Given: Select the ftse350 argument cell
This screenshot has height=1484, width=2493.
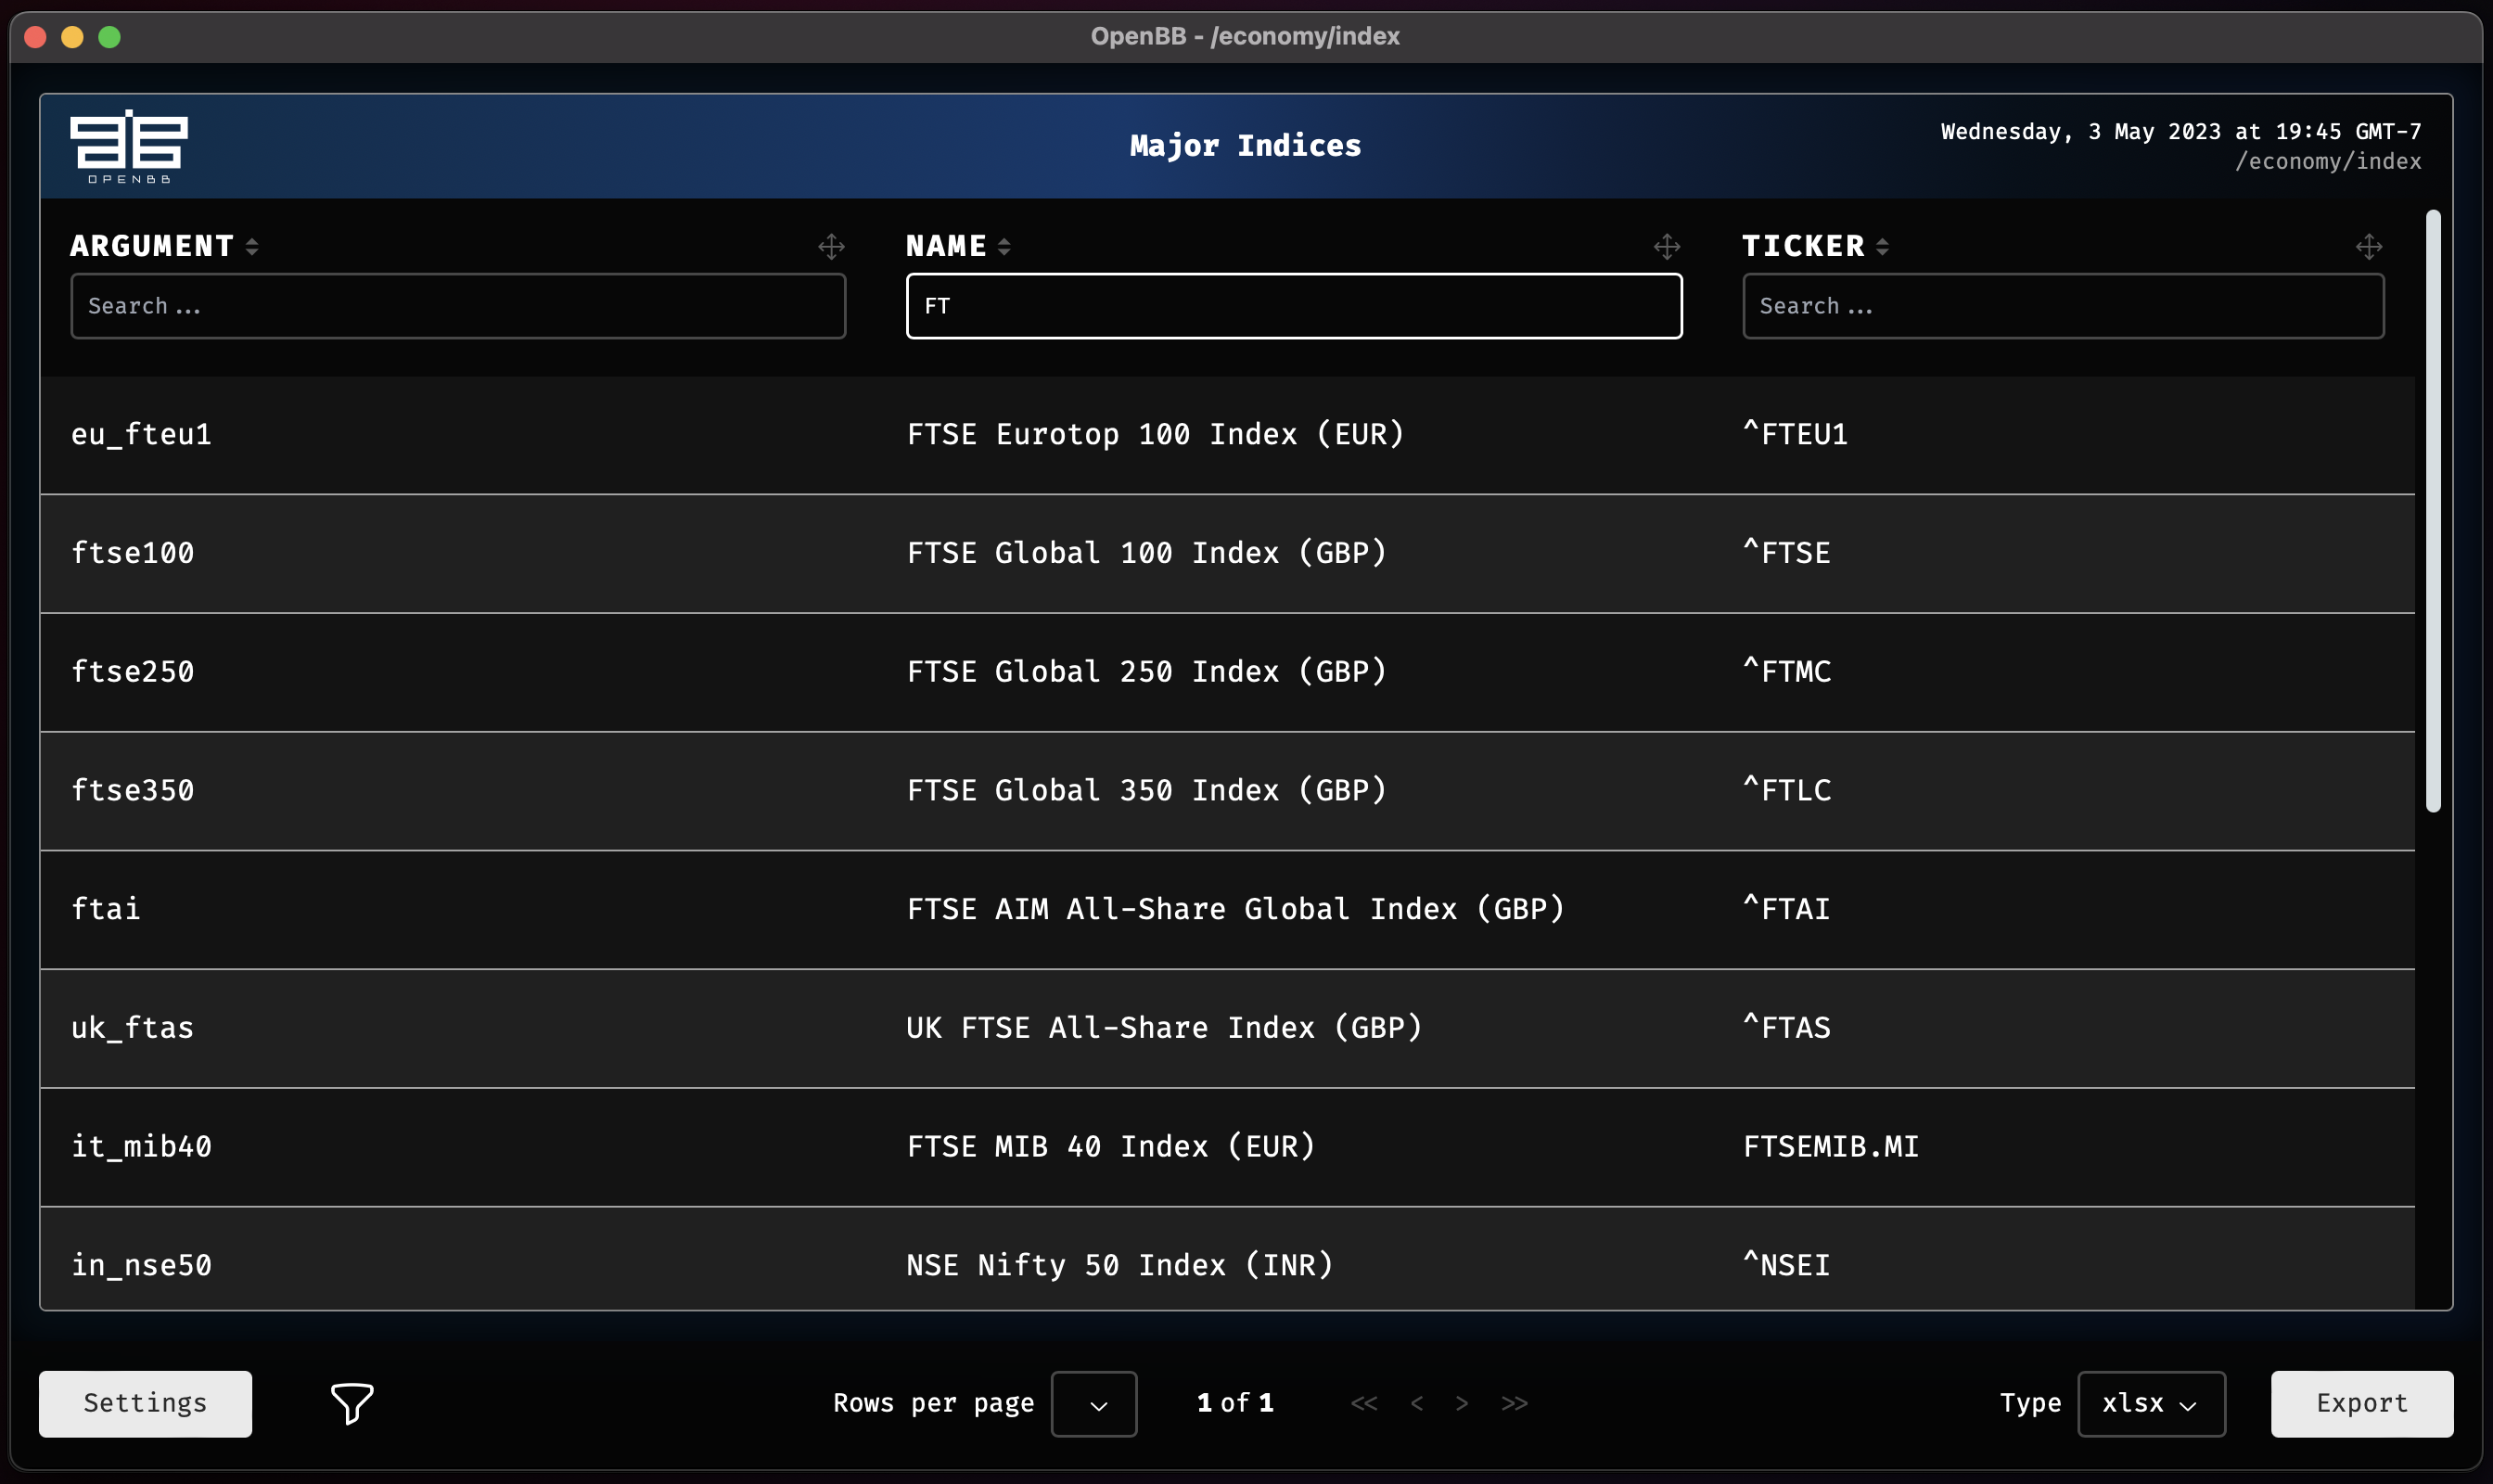Looking at the screenshot, I should tap(133, 791).
